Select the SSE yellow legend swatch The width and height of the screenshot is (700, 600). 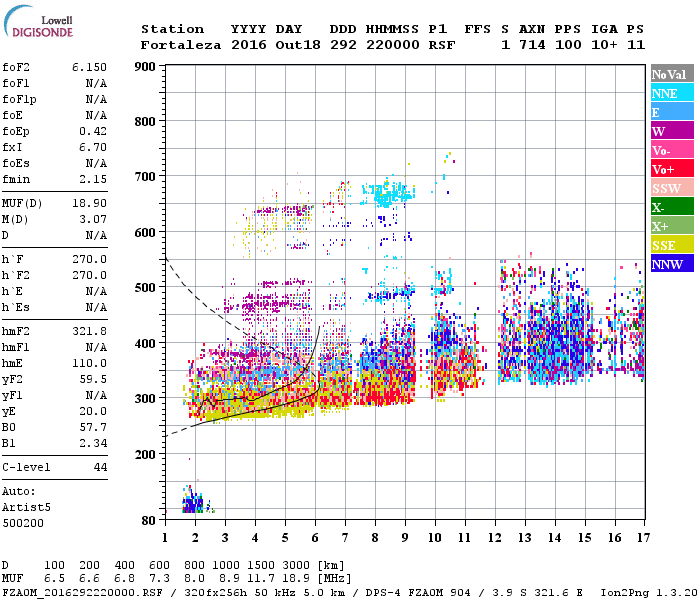click(x=672, y=245)
